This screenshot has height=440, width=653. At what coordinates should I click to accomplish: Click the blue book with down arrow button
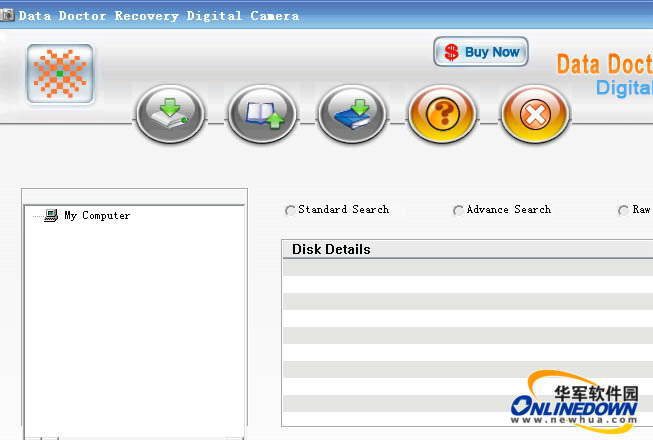pyautogui.click(x=352, y=114)
